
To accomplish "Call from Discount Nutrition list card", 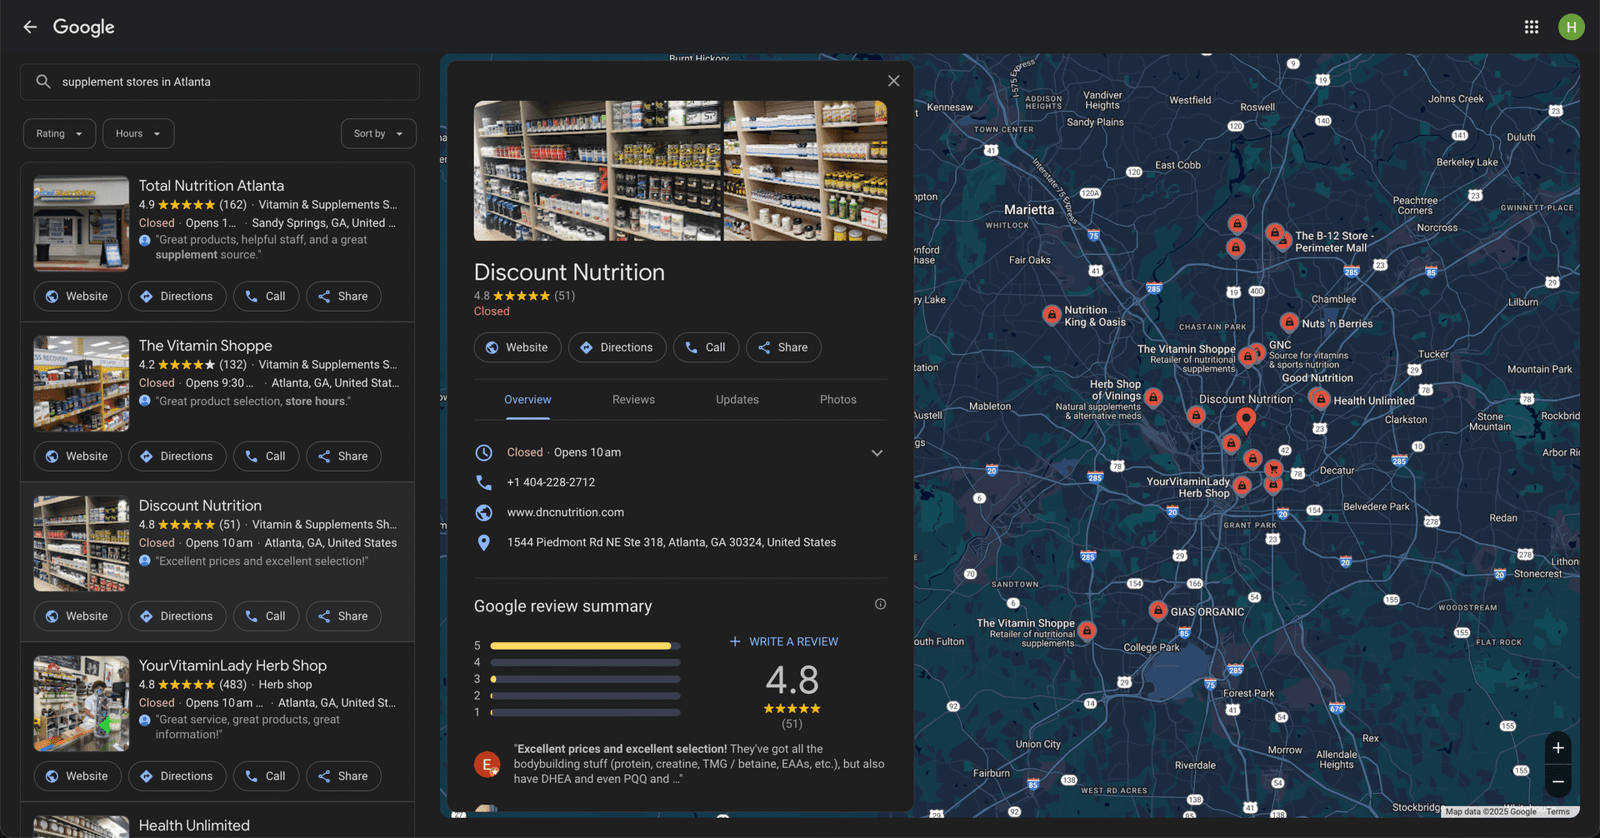I will [266, 616].
